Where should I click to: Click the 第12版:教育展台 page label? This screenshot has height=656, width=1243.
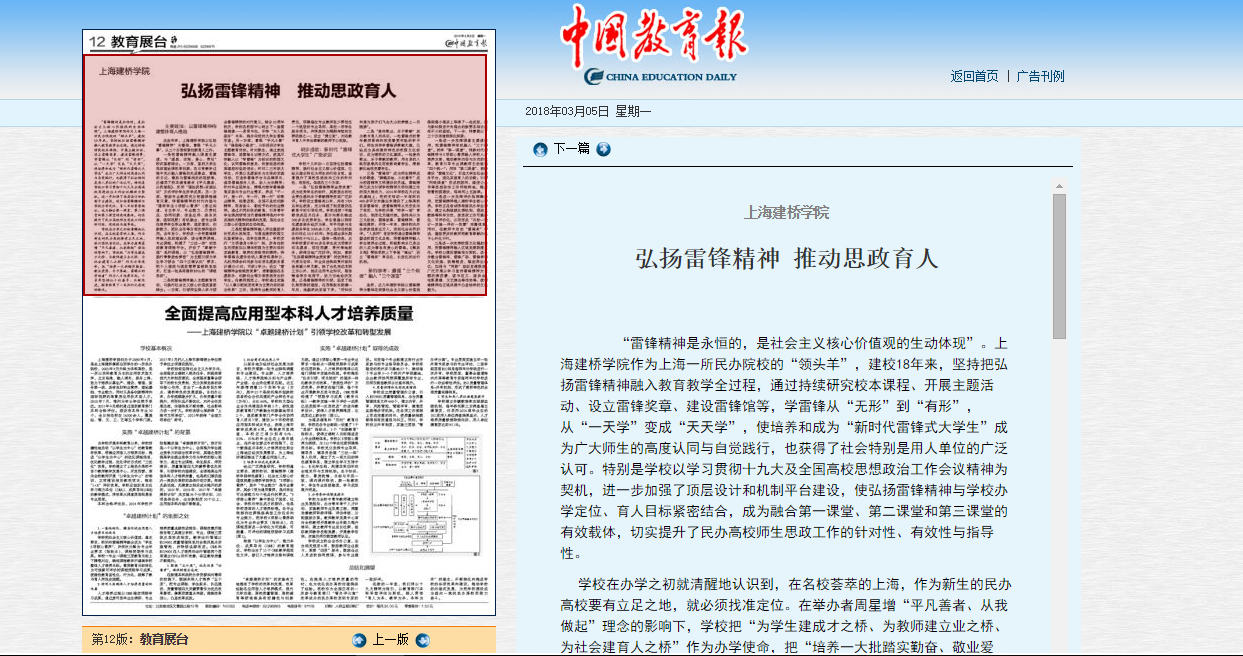(140, 639)
